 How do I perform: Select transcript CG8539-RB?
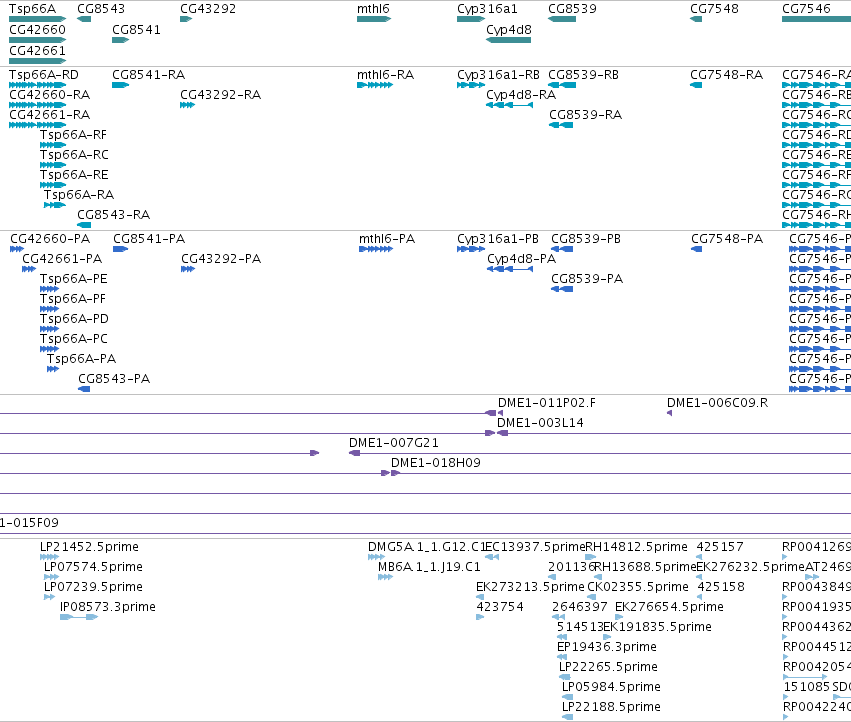point(562,85)
